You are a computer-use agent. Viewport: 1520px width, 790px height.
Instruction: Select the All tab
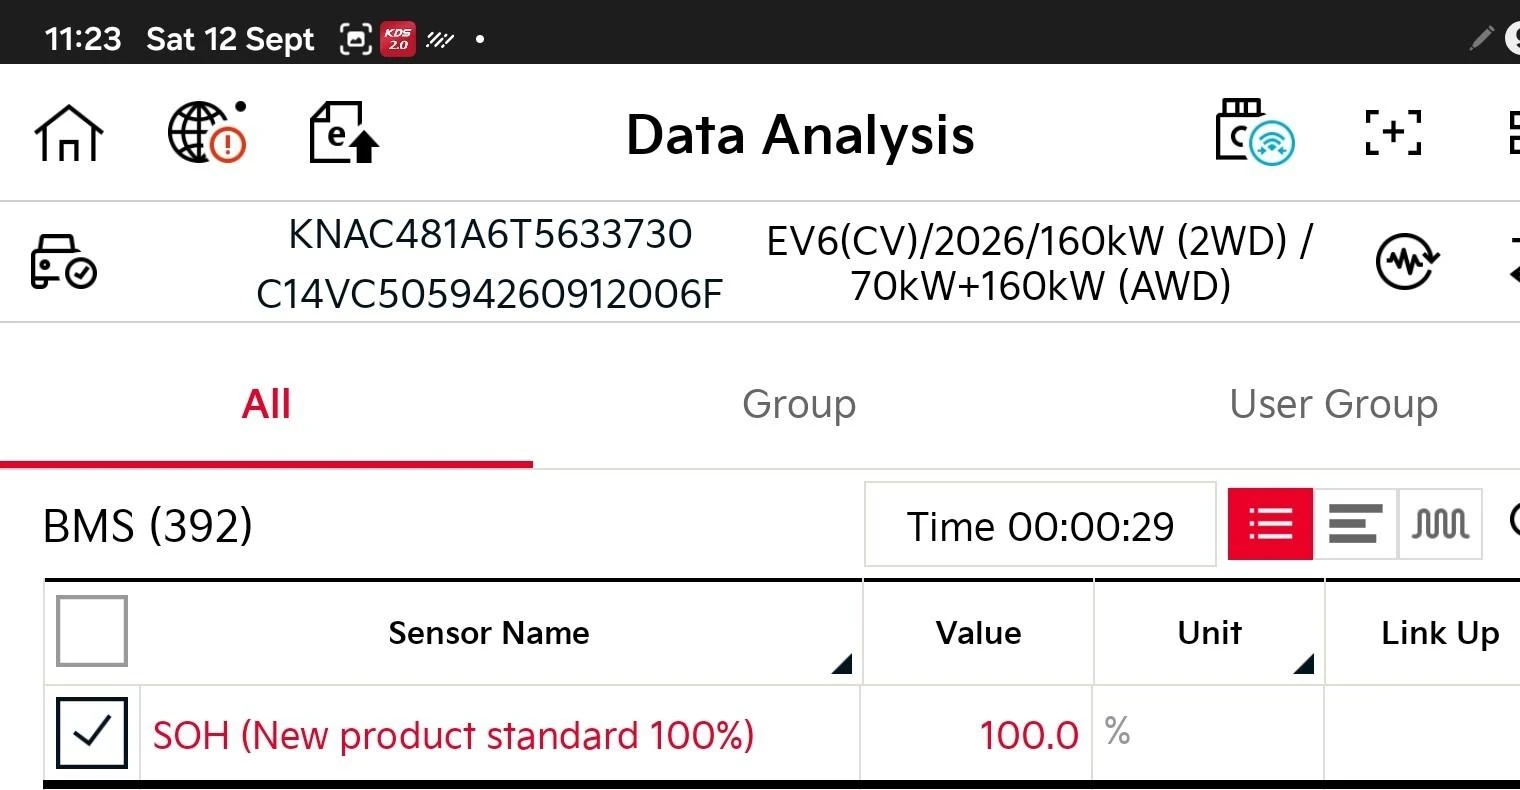pos(266,405)
